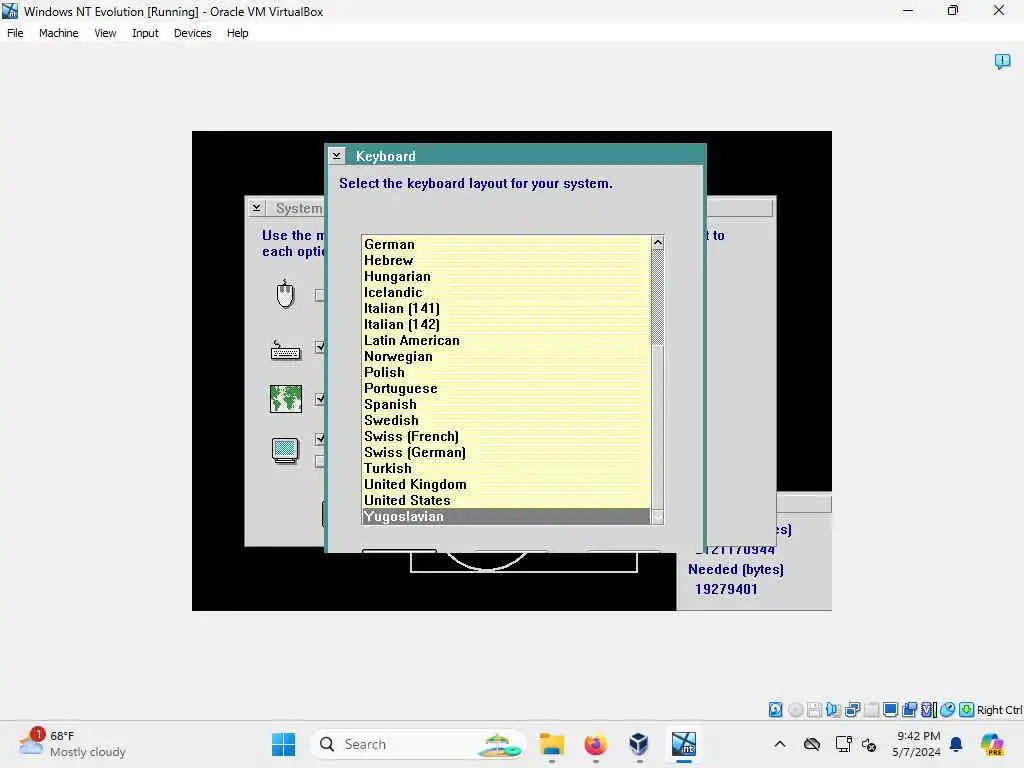Select Swiss (German) keyboard layout
The width and height of the screenshot is (1024, 768).
tap(506, 452)
